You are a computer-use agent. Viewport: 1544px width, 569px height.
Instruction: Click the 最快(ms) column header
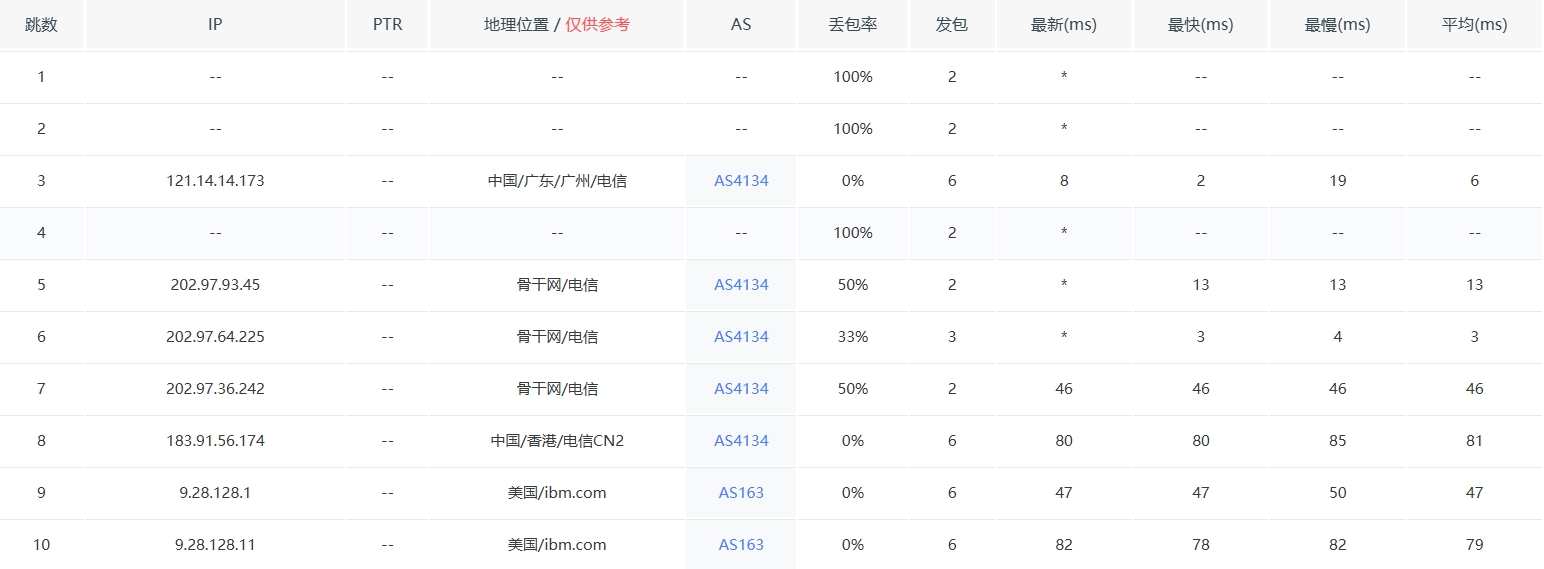(1201, 25)
